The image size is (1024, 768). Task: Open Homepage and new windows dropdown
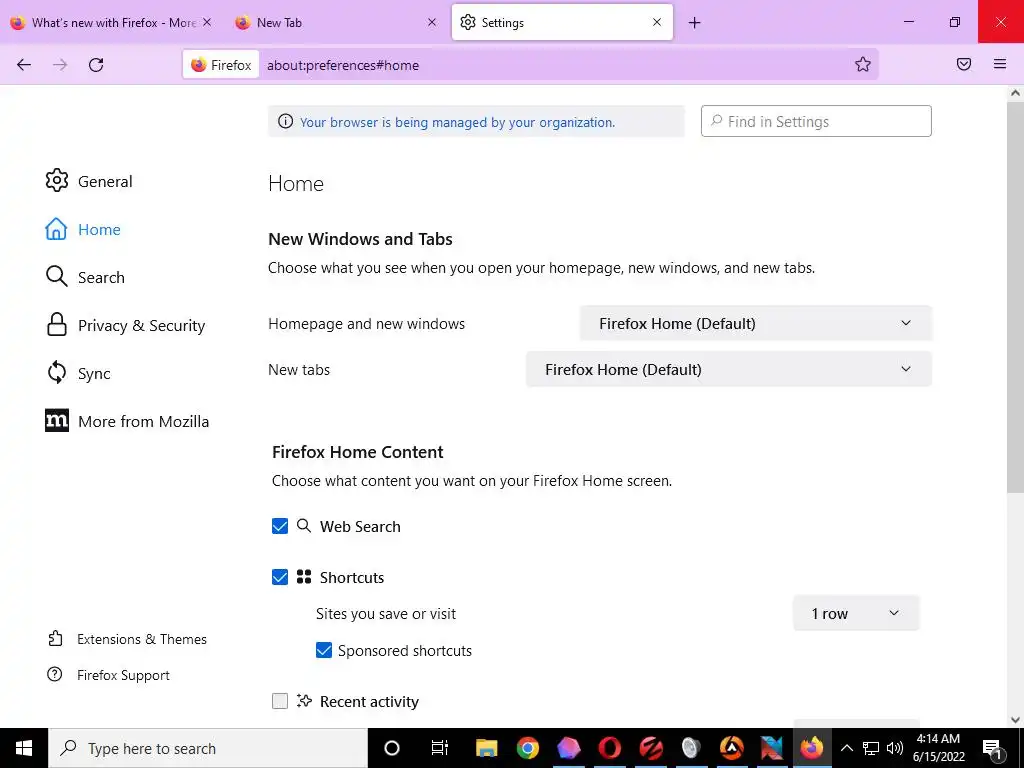point(756,323)
